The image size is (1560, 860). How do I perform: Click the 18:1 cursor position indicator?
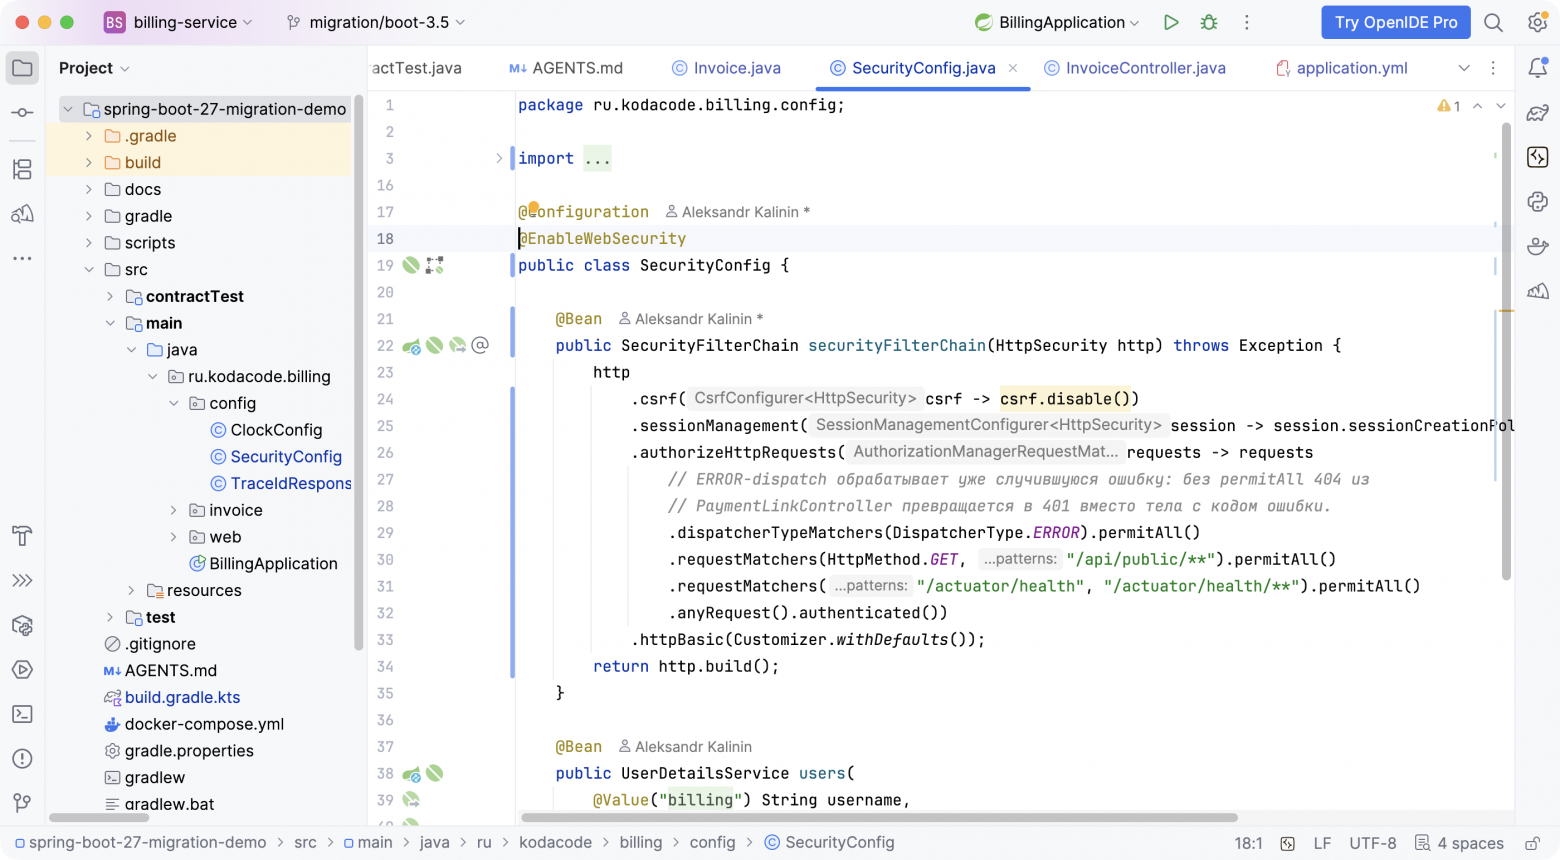pos(1248,843)
